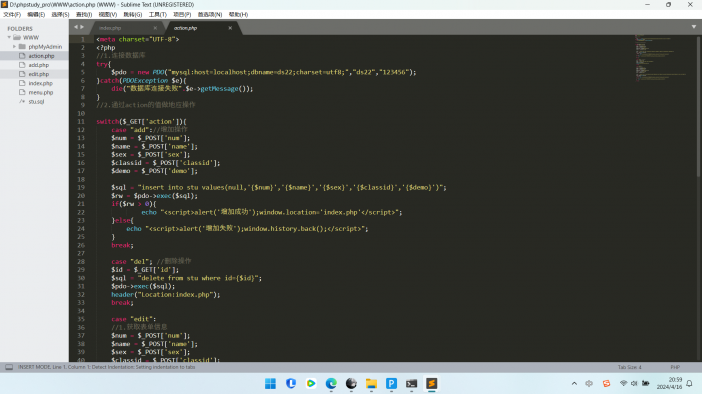Image resolution: width=702 pixels, height=394 pixels.
Task: Open the Windows Start menu
Action: point(270,384)
